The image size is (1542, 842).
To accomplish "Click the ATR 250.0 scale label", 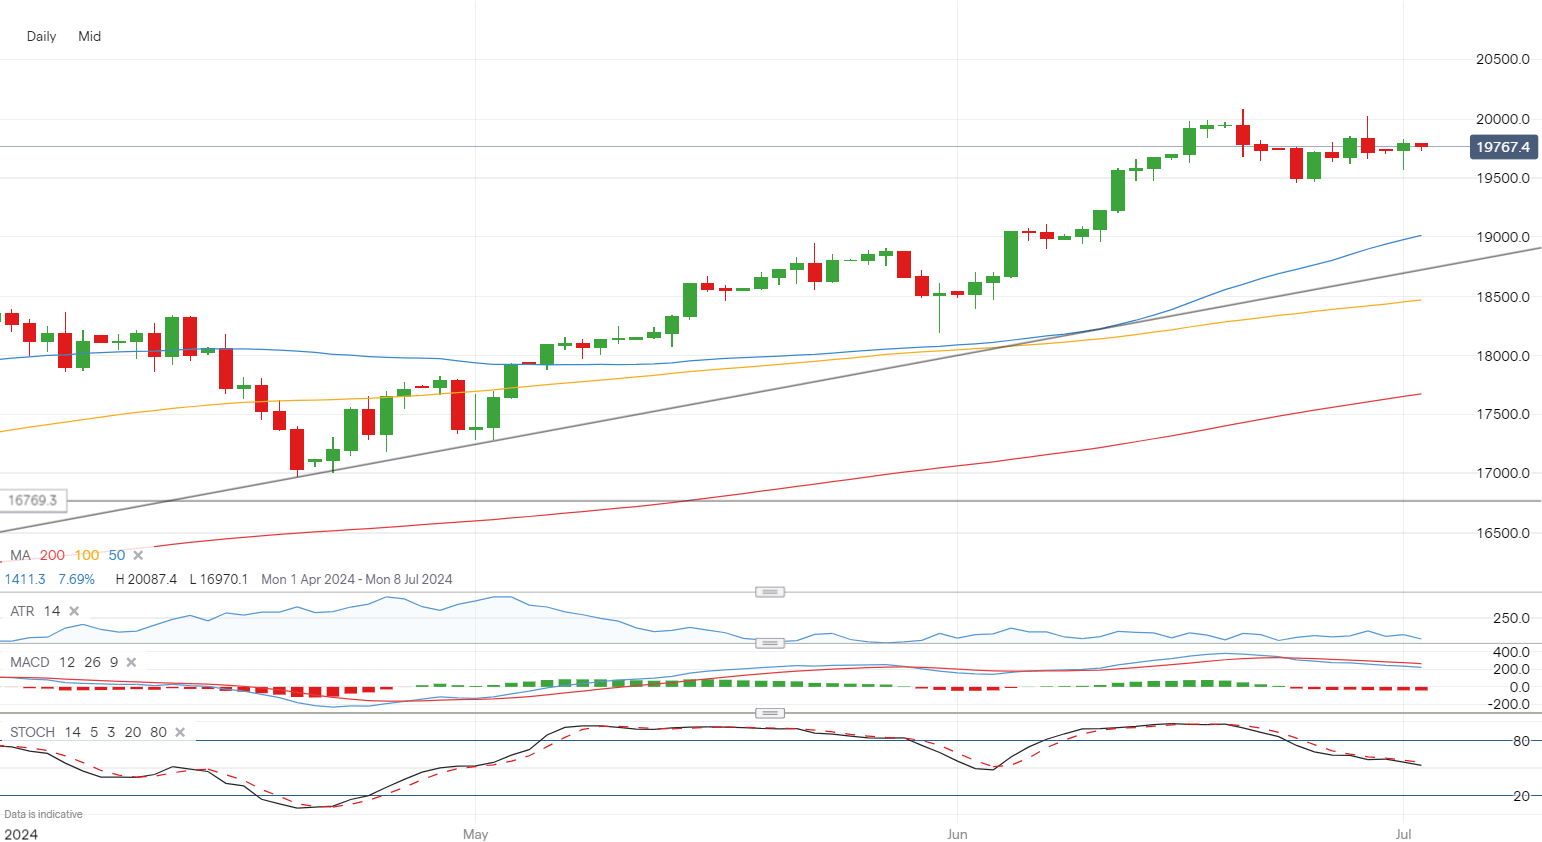I will (x=1511, y=618).
